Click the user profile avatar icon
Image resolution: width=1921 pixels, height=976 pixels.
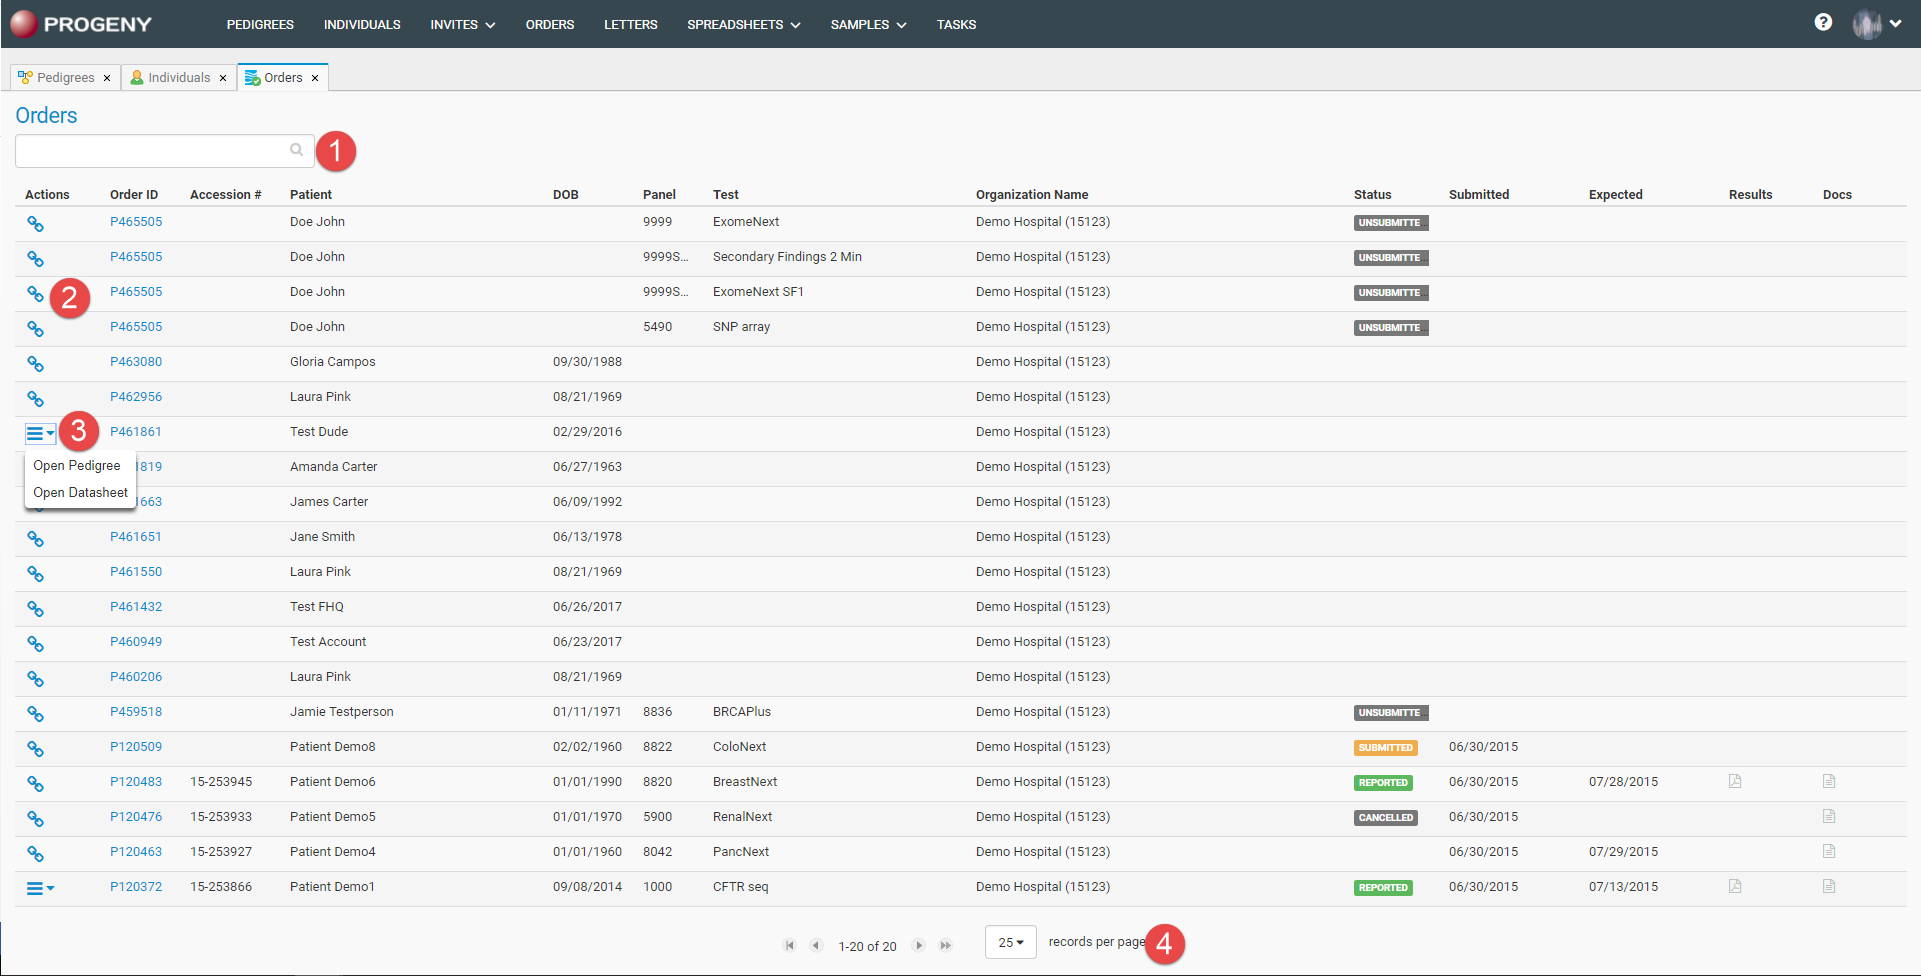1866,23
